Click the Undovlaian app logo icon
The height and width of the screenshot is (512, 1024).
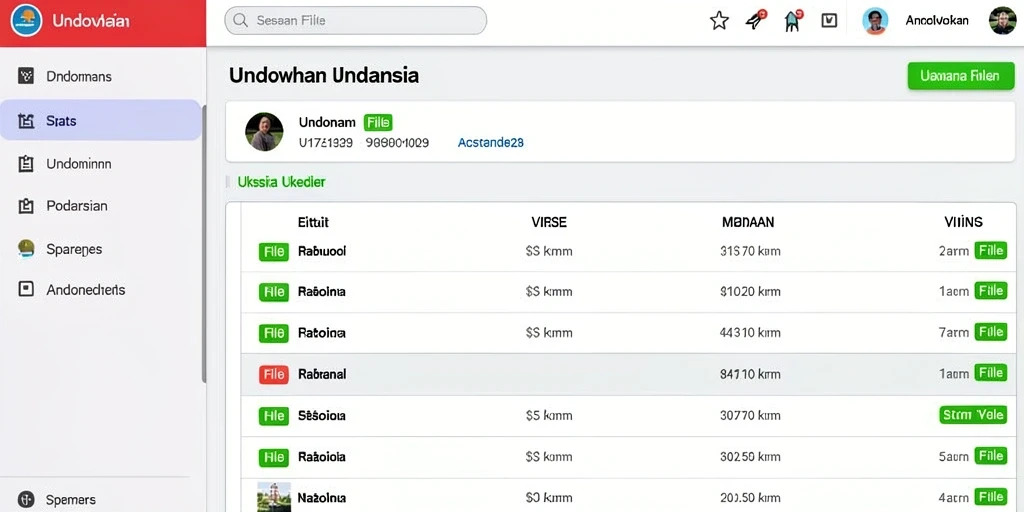coord(26,20)
